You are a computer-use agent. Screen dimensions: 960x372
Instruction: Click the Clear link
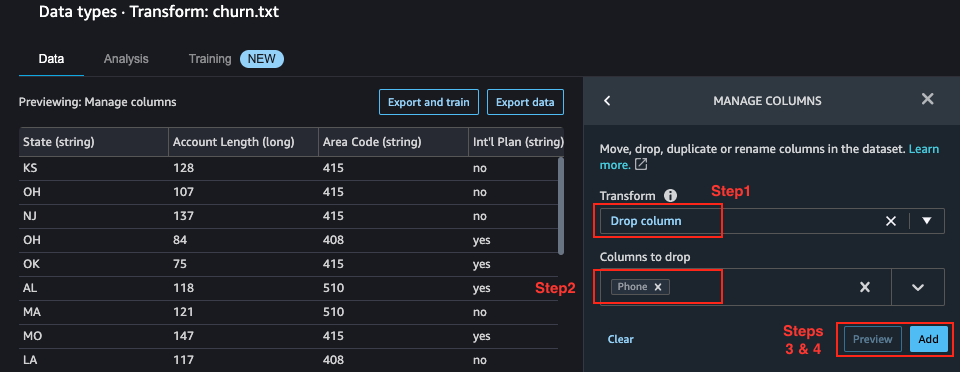[621, 339]
